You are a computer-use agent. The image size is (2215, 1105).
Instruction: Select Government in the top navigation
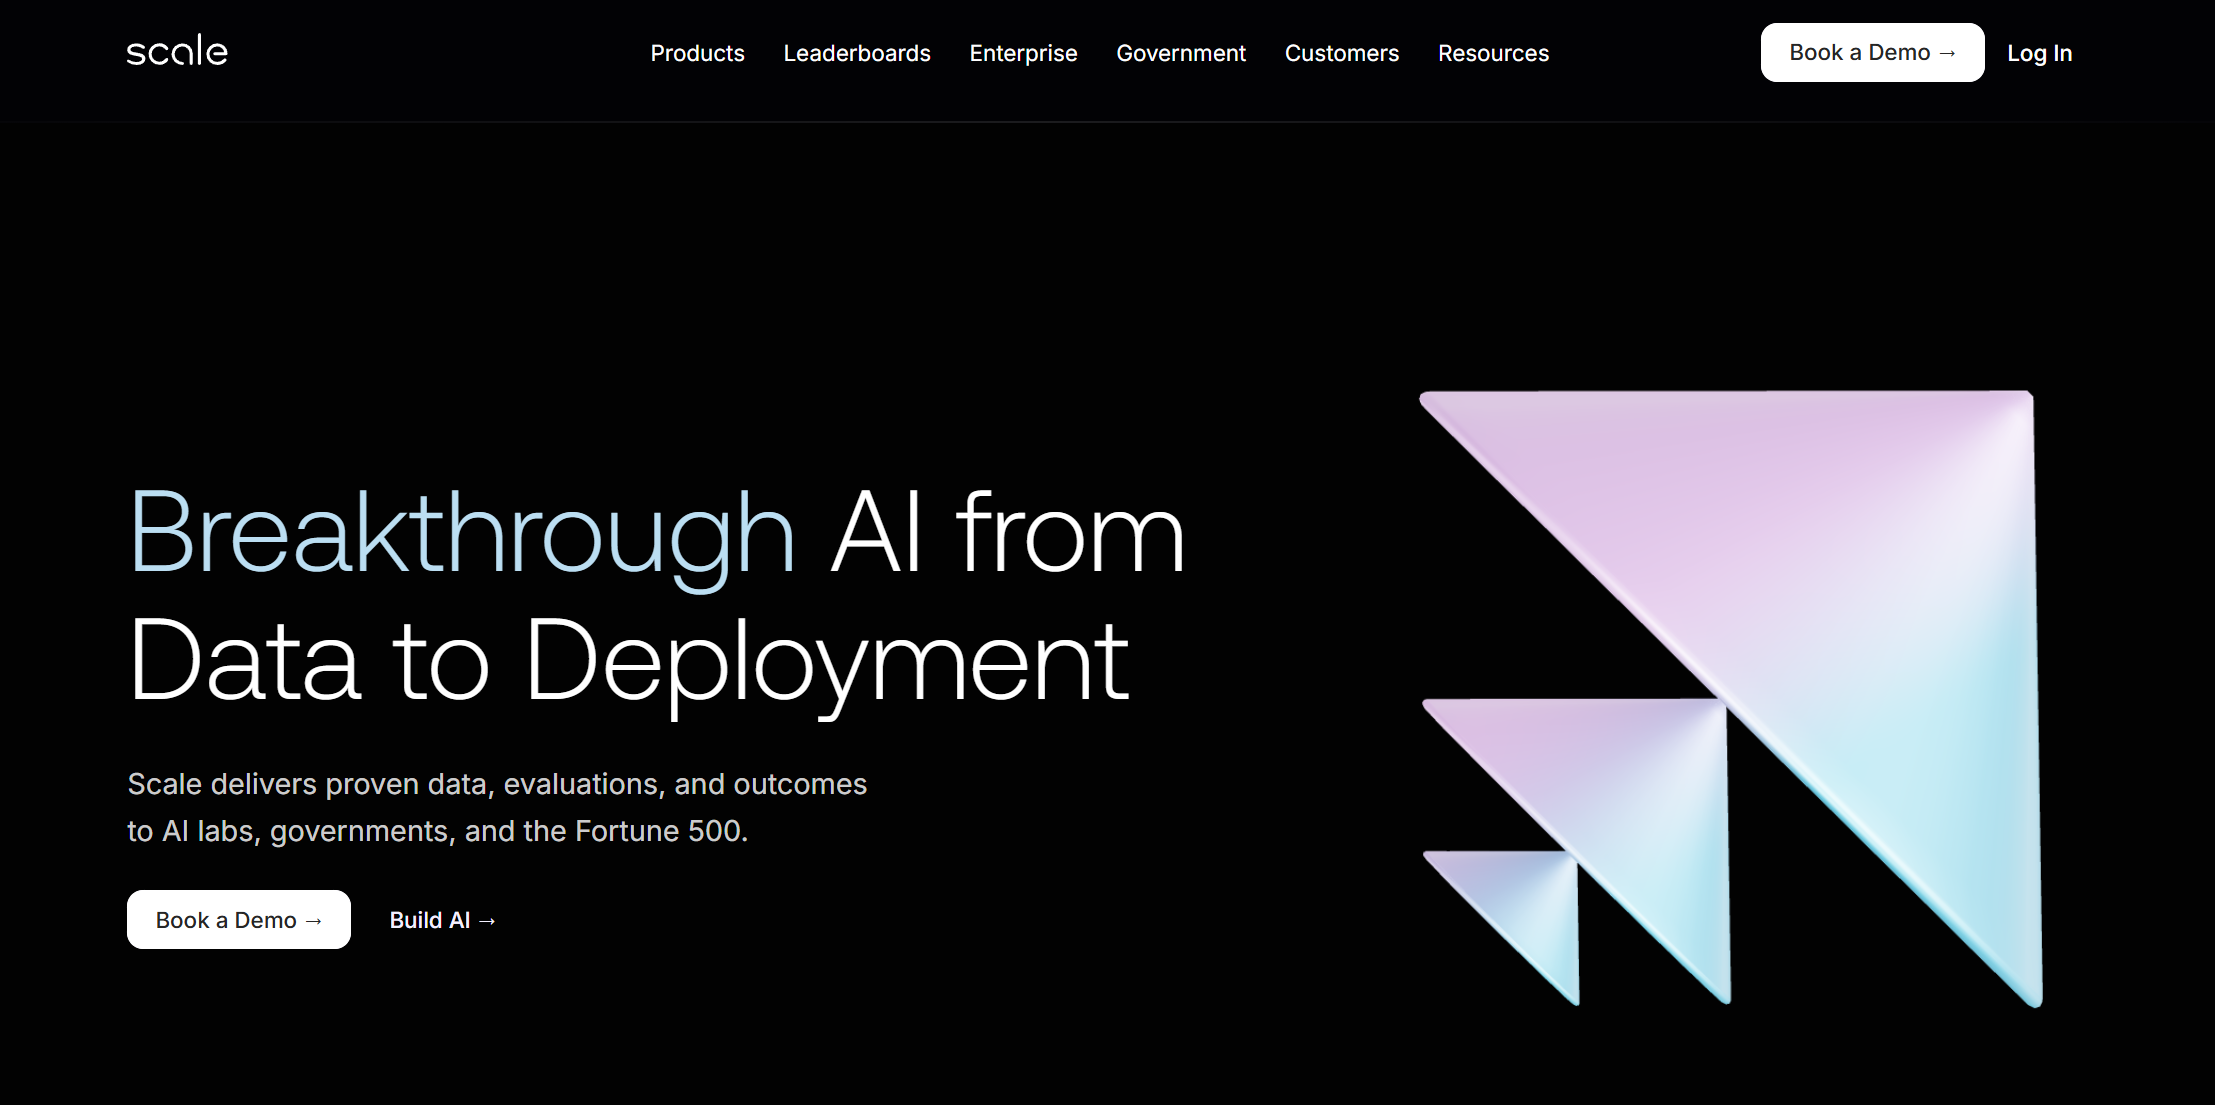pos(1181,53)
